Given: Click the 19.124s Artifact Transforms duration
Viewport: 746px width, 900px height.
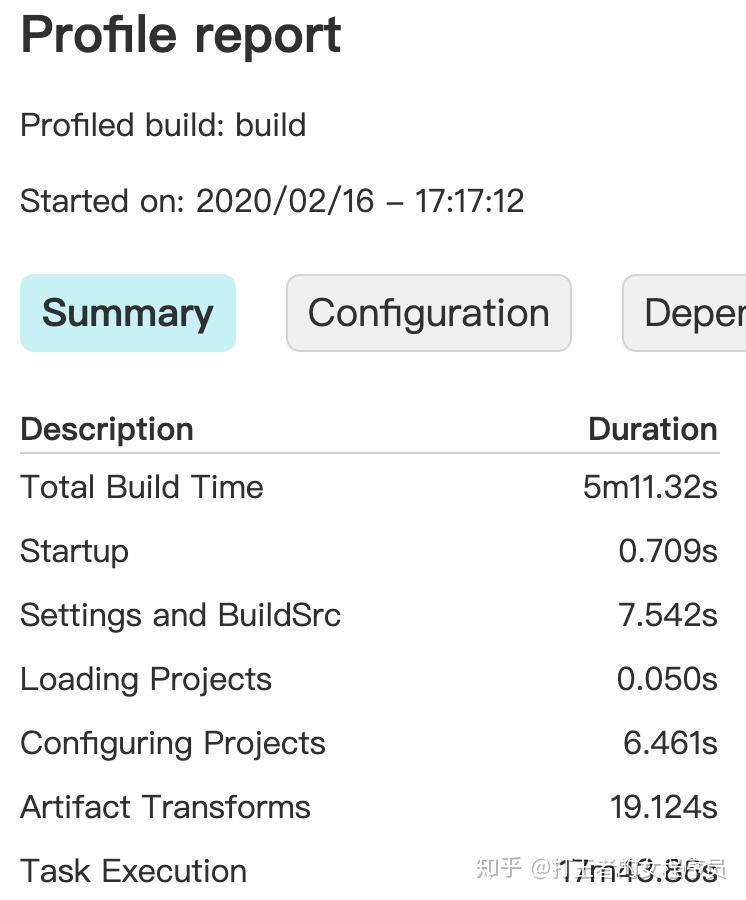Looking at the screenshot, I should coord(664,807).
